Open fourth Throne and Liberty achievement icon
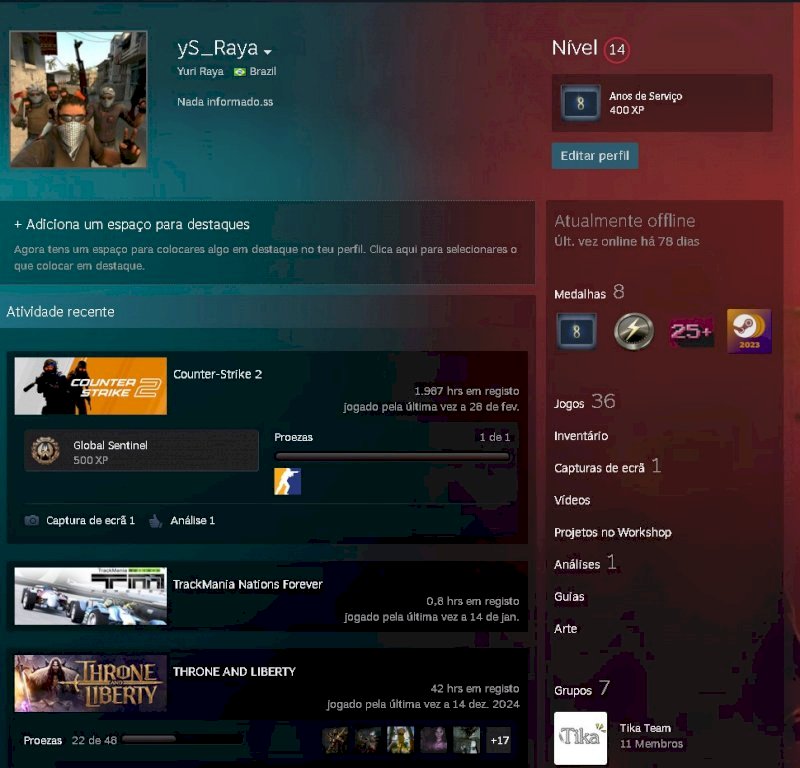 point(434,740)
